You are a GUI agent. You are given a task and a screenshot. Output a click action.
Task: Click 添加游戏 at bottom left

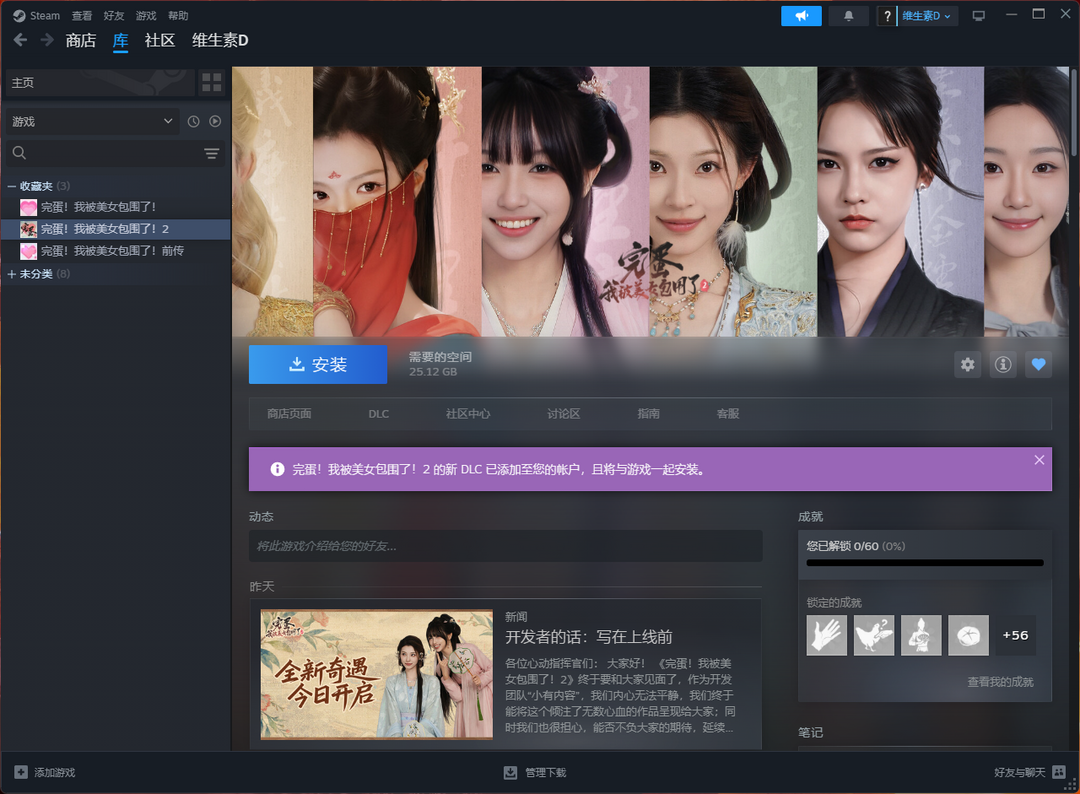(55, 773)
